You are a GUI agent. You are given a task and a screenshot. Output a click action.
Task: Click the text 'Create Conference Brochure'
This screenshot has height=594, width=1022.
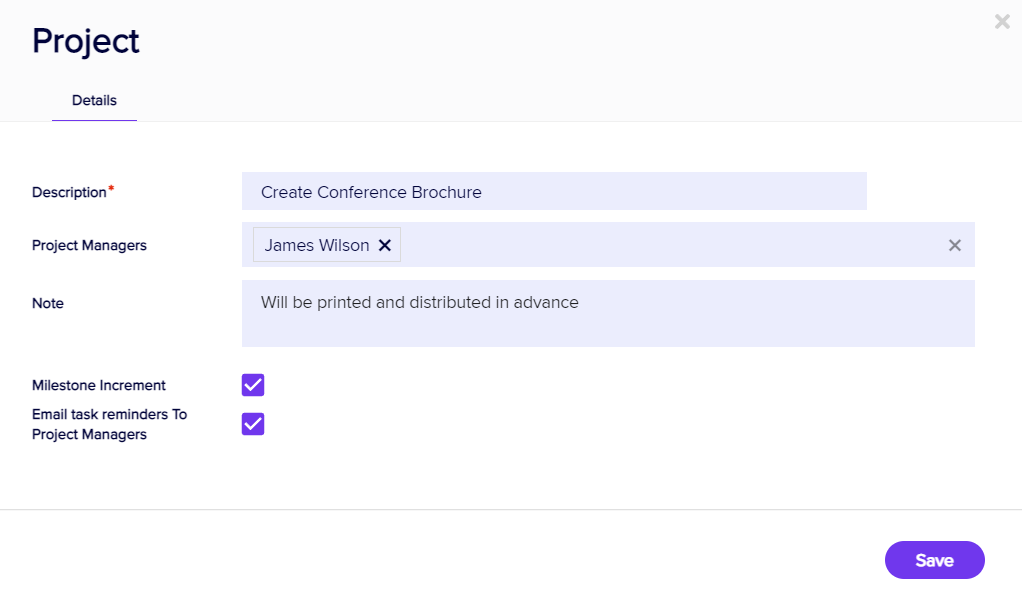[371, 192]
